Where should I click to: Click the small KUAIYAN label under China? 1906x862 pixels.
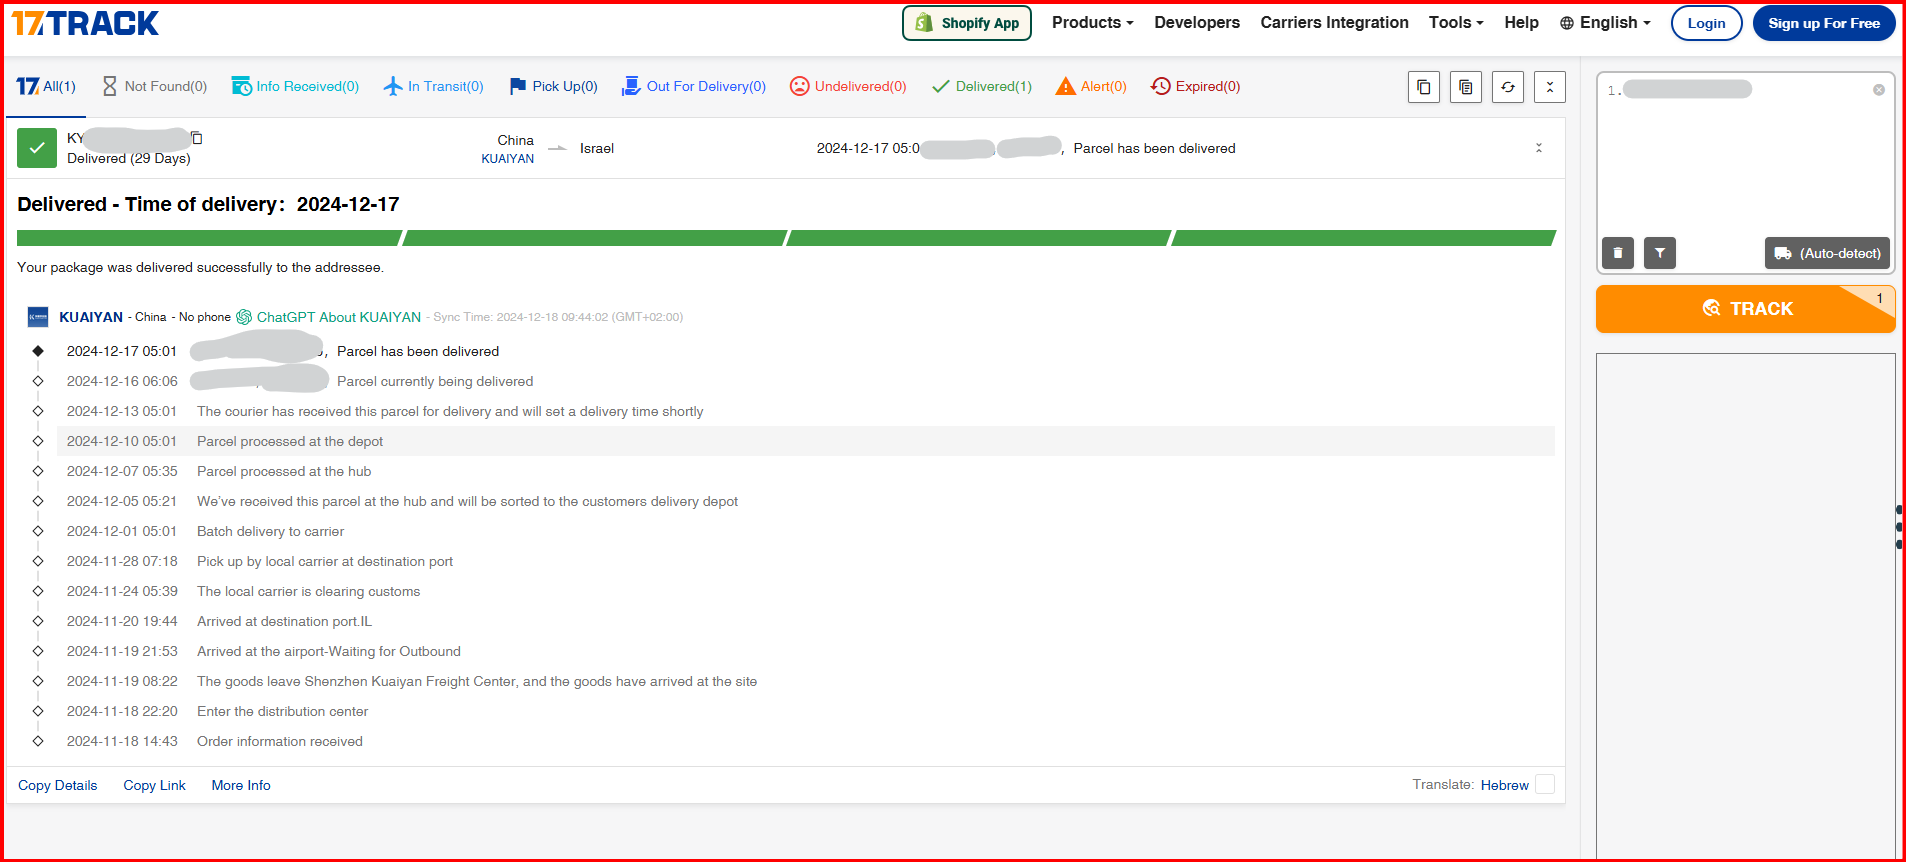508,159
